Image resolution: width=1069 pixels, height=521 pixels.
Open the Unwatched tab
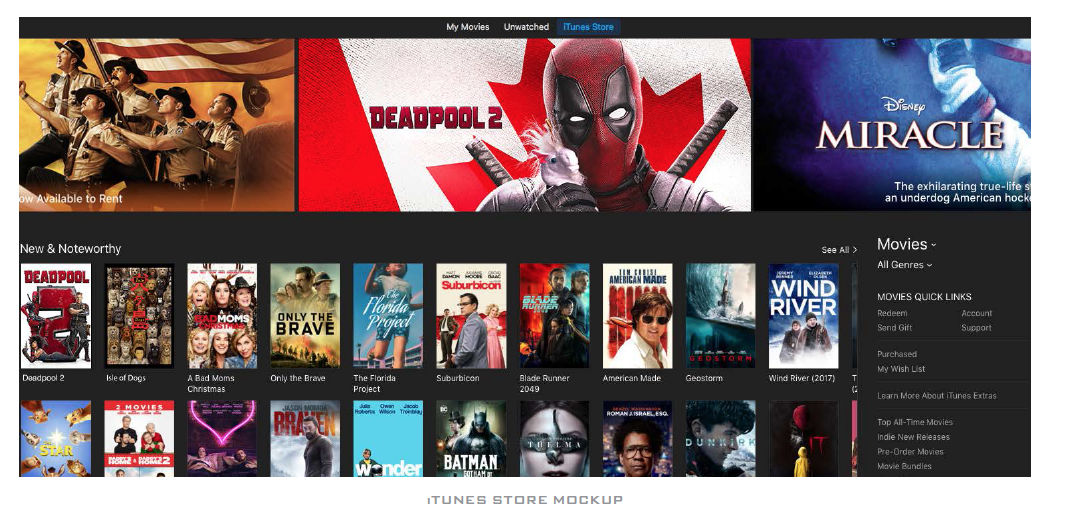point(526,27)
